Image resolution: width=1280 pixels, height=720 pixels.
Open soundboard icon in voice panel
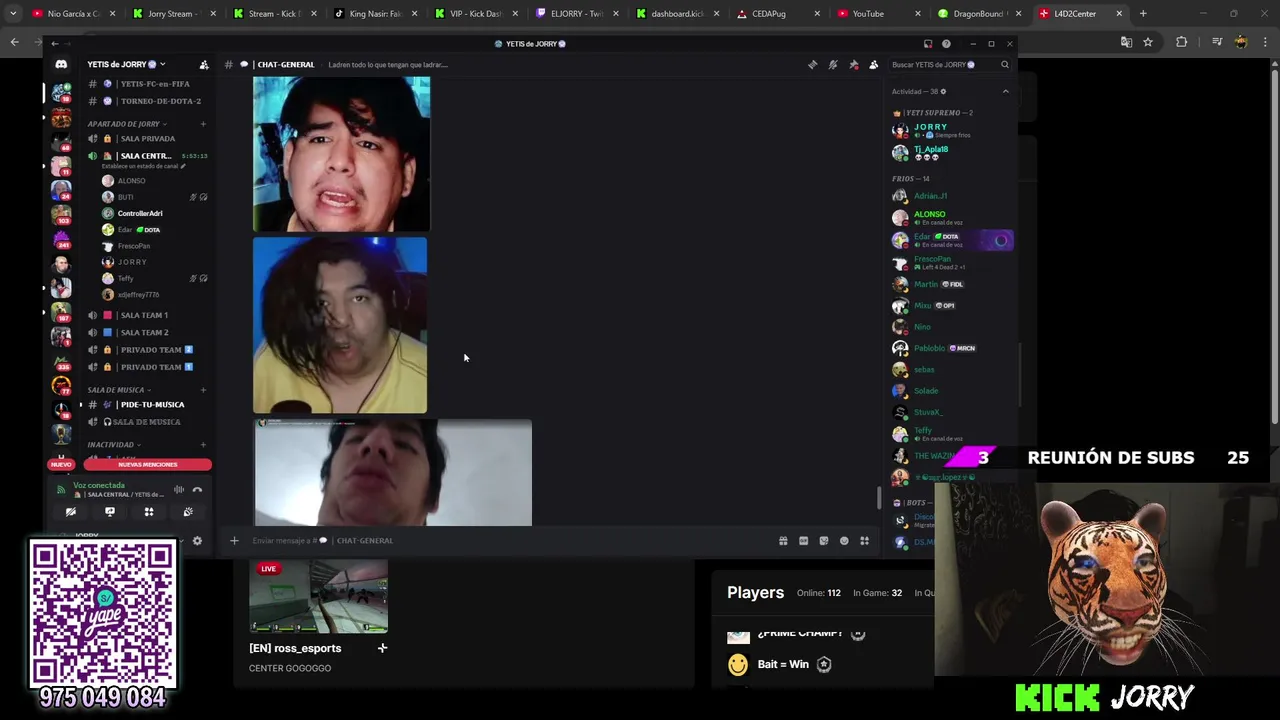click(x=188, y=512)
